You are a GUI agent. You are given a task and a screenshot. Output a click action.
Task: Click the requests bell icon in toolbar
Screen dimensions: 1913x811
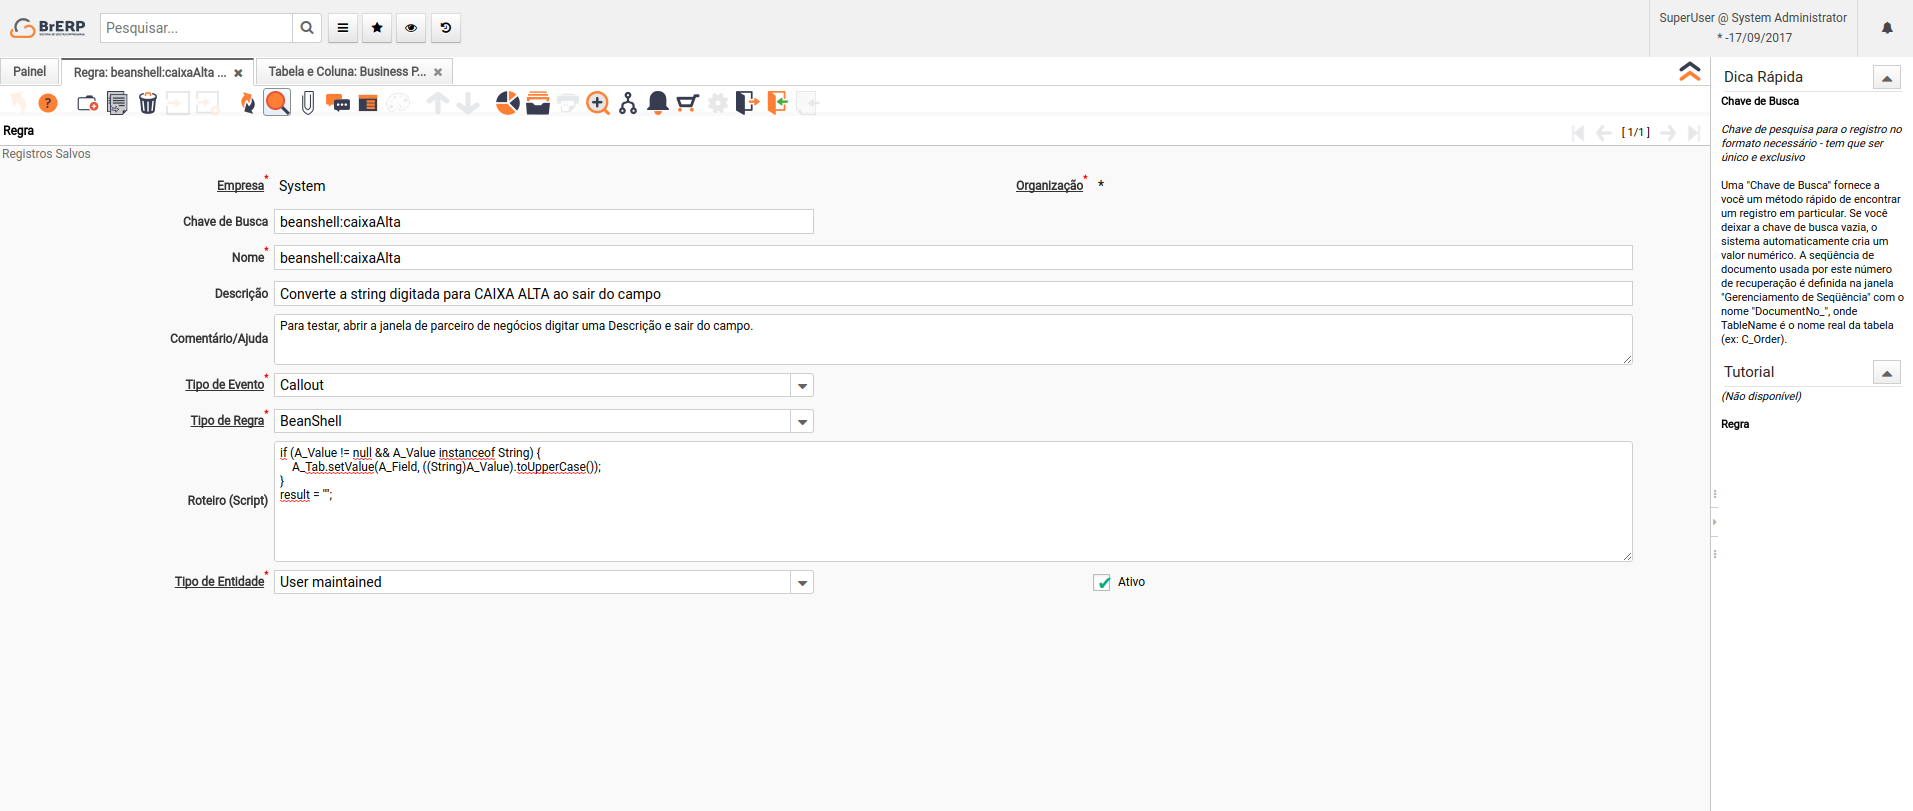click(x=658, y=103)
